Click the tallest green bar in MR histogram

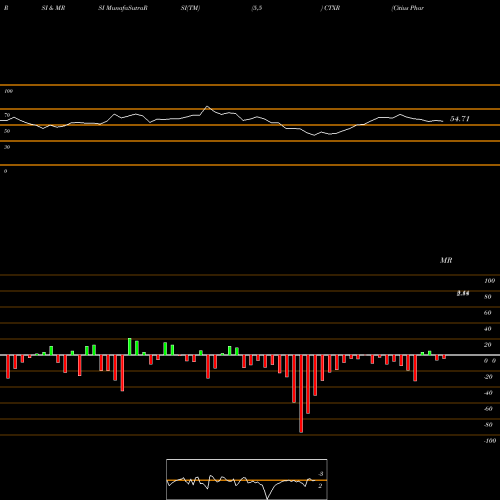(130, 347)
